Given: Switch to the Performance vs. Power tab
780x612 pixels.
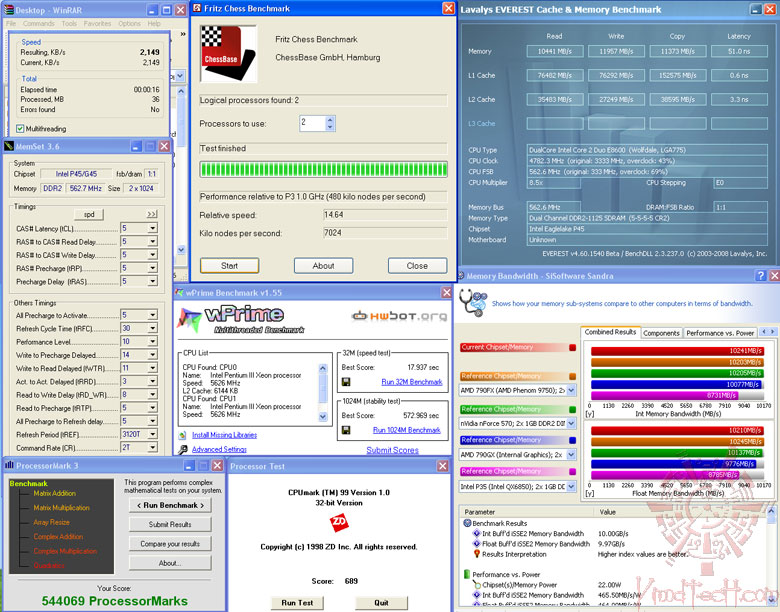Looking at the screenshot, I should point(720,333).
